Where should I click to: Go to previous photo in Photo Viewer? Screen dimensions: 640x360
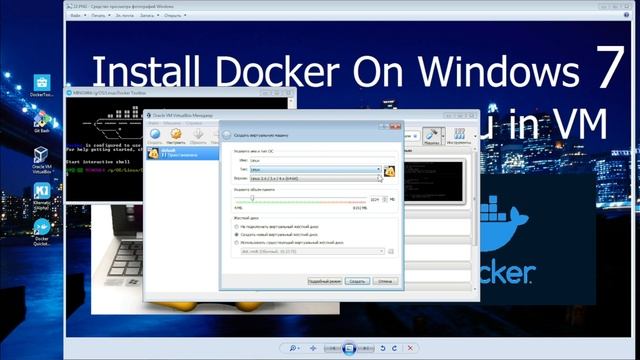click(x=332, y=348)
